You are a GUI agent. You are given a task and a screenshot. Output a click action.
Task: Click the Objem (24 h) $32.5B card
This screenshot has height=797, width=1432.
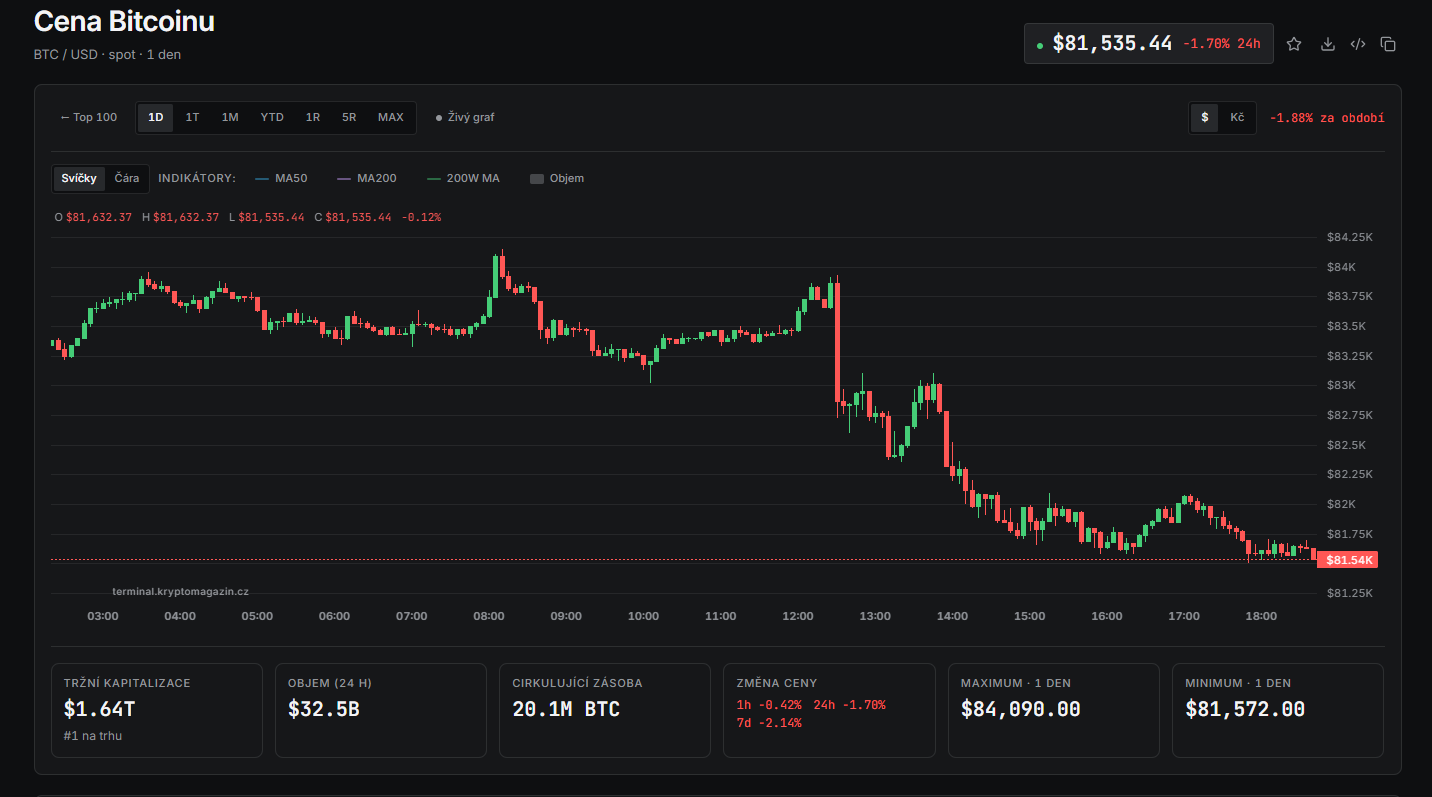click(381, 710)
